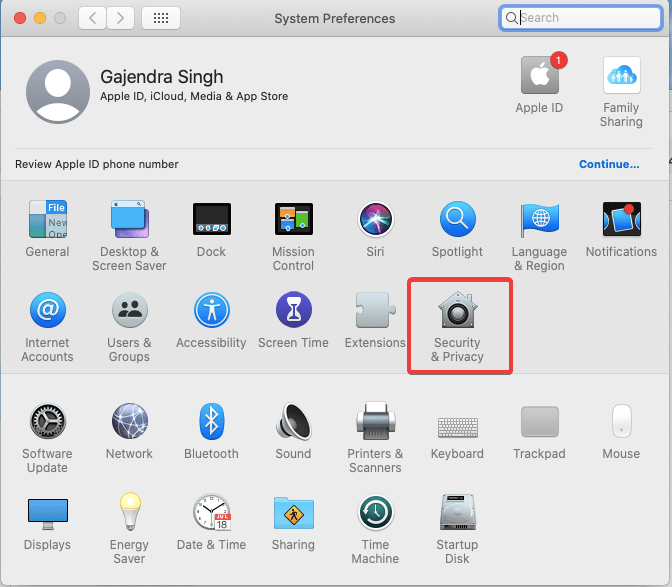Image resolution: width=672 pixels, height=587 pixels.
Task: Click the back navigation arrow
Action: point(93,18)
